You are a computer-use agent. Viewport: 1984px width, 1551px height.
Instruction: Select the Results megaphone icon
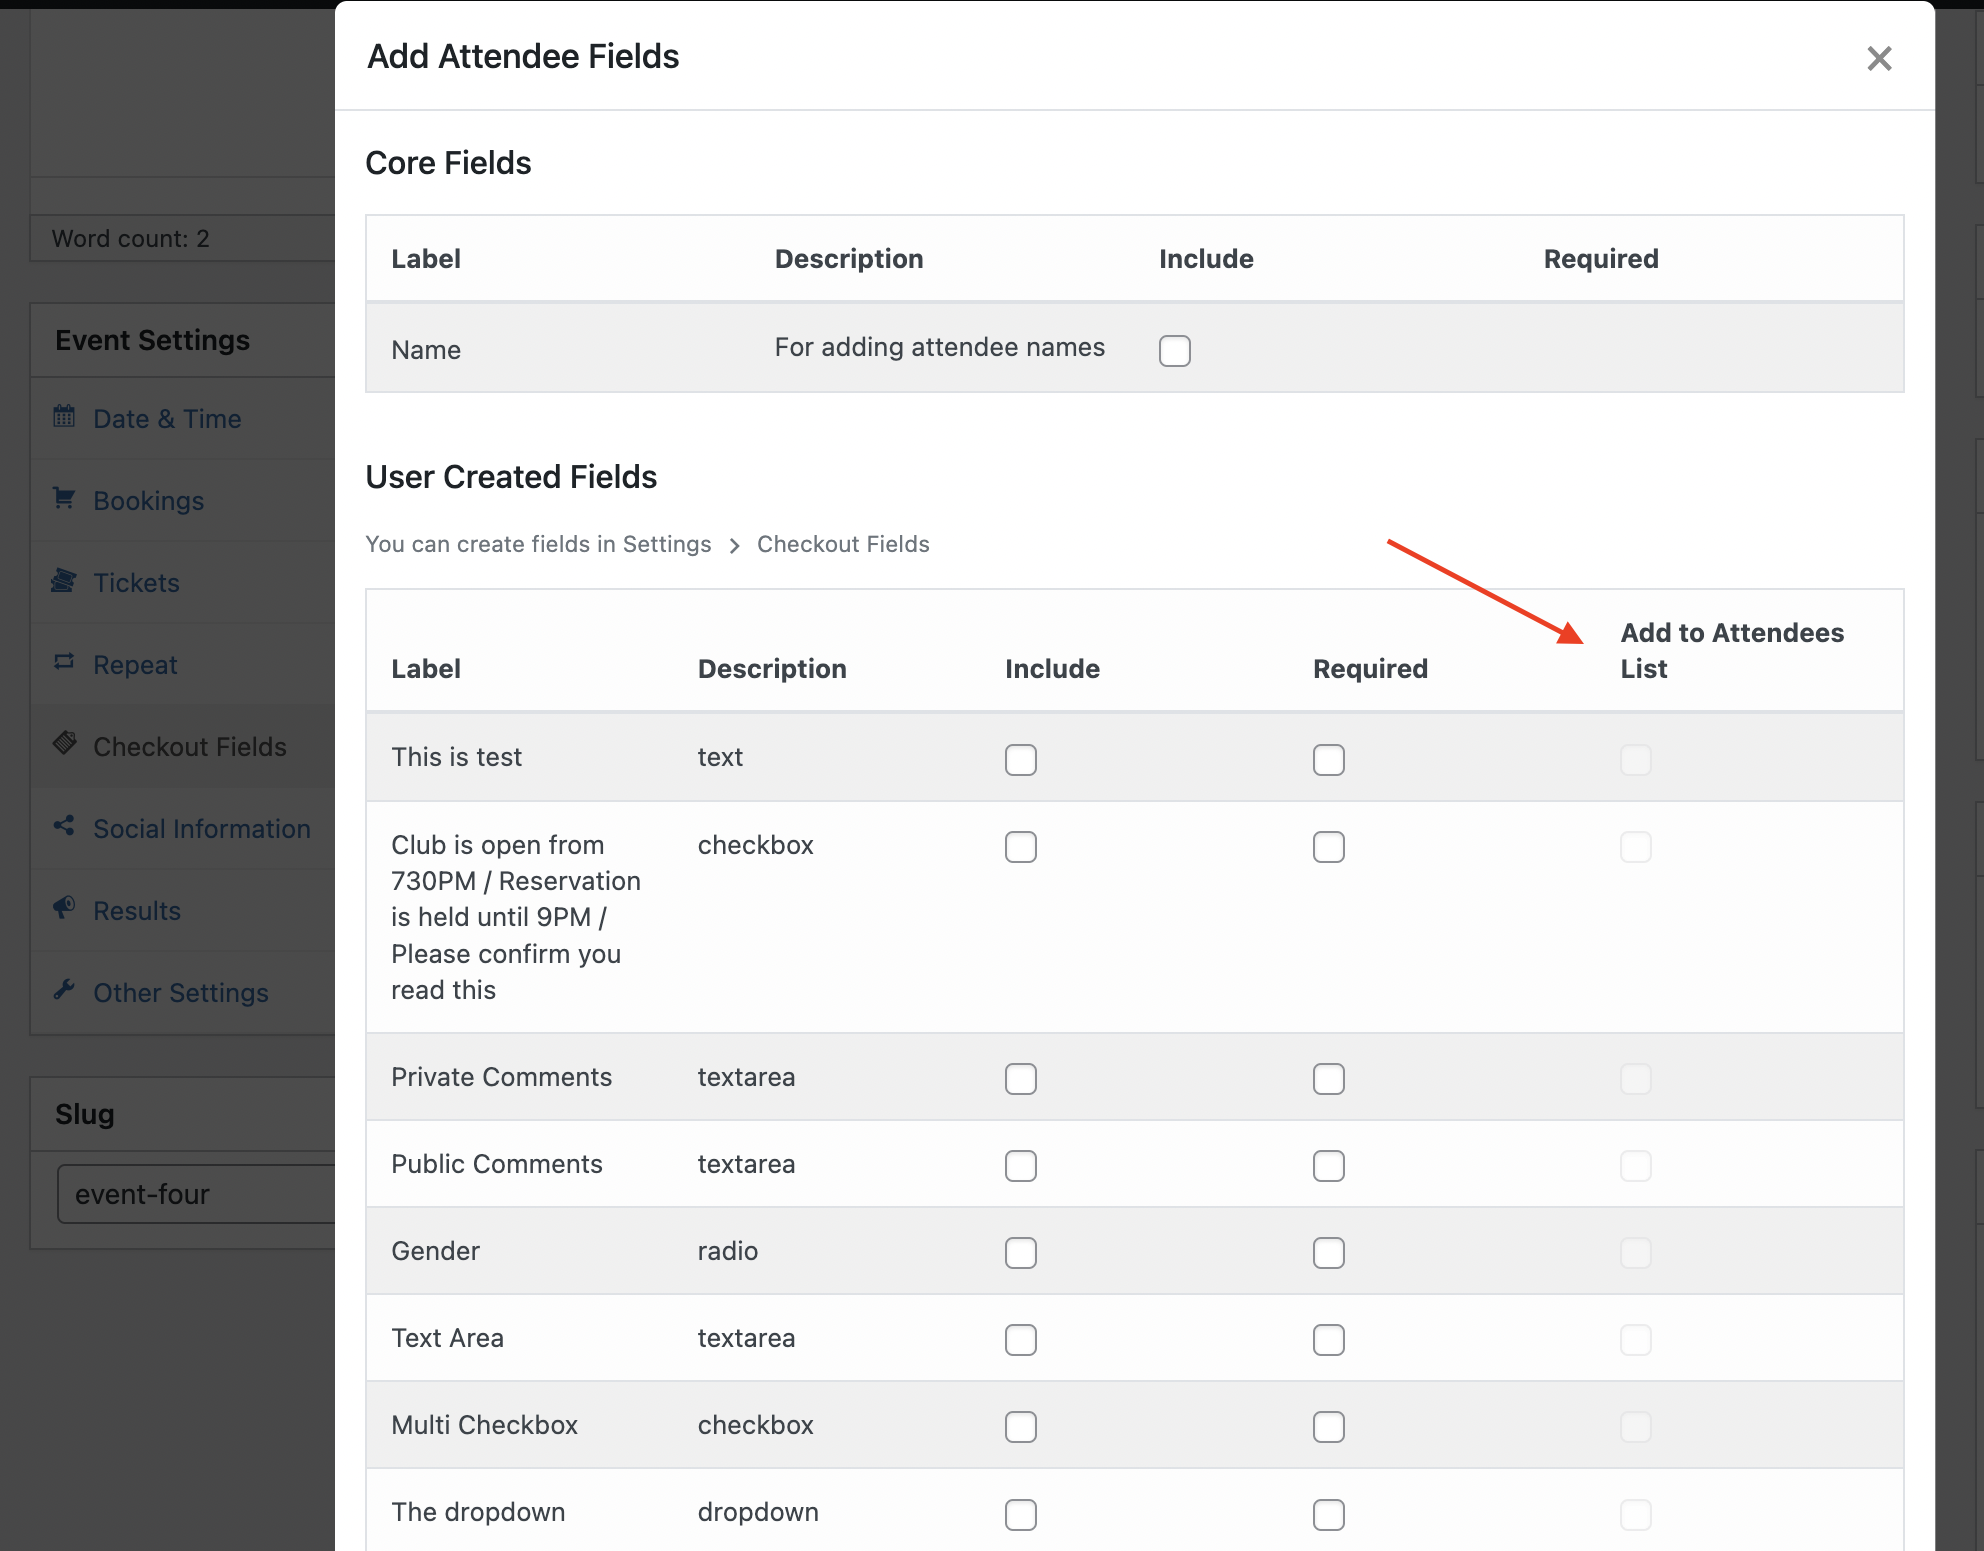(63, 909)
